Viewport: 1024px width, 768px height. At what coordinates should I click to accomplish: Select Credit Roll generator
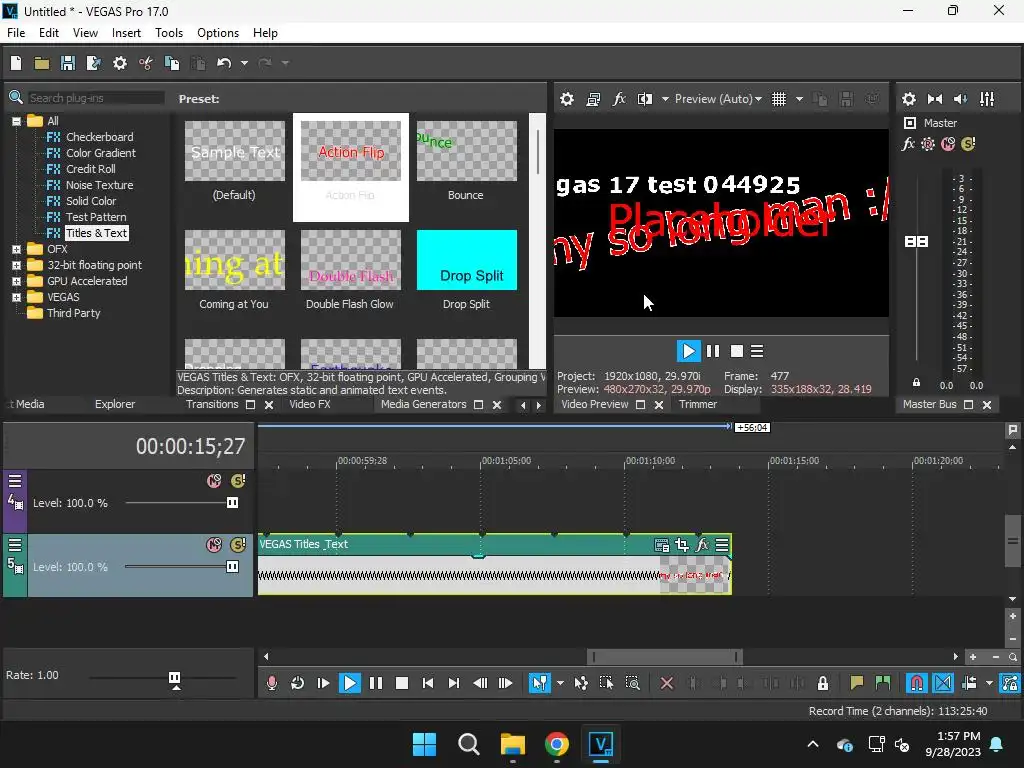pyautogui.click(x=90, y=169)
